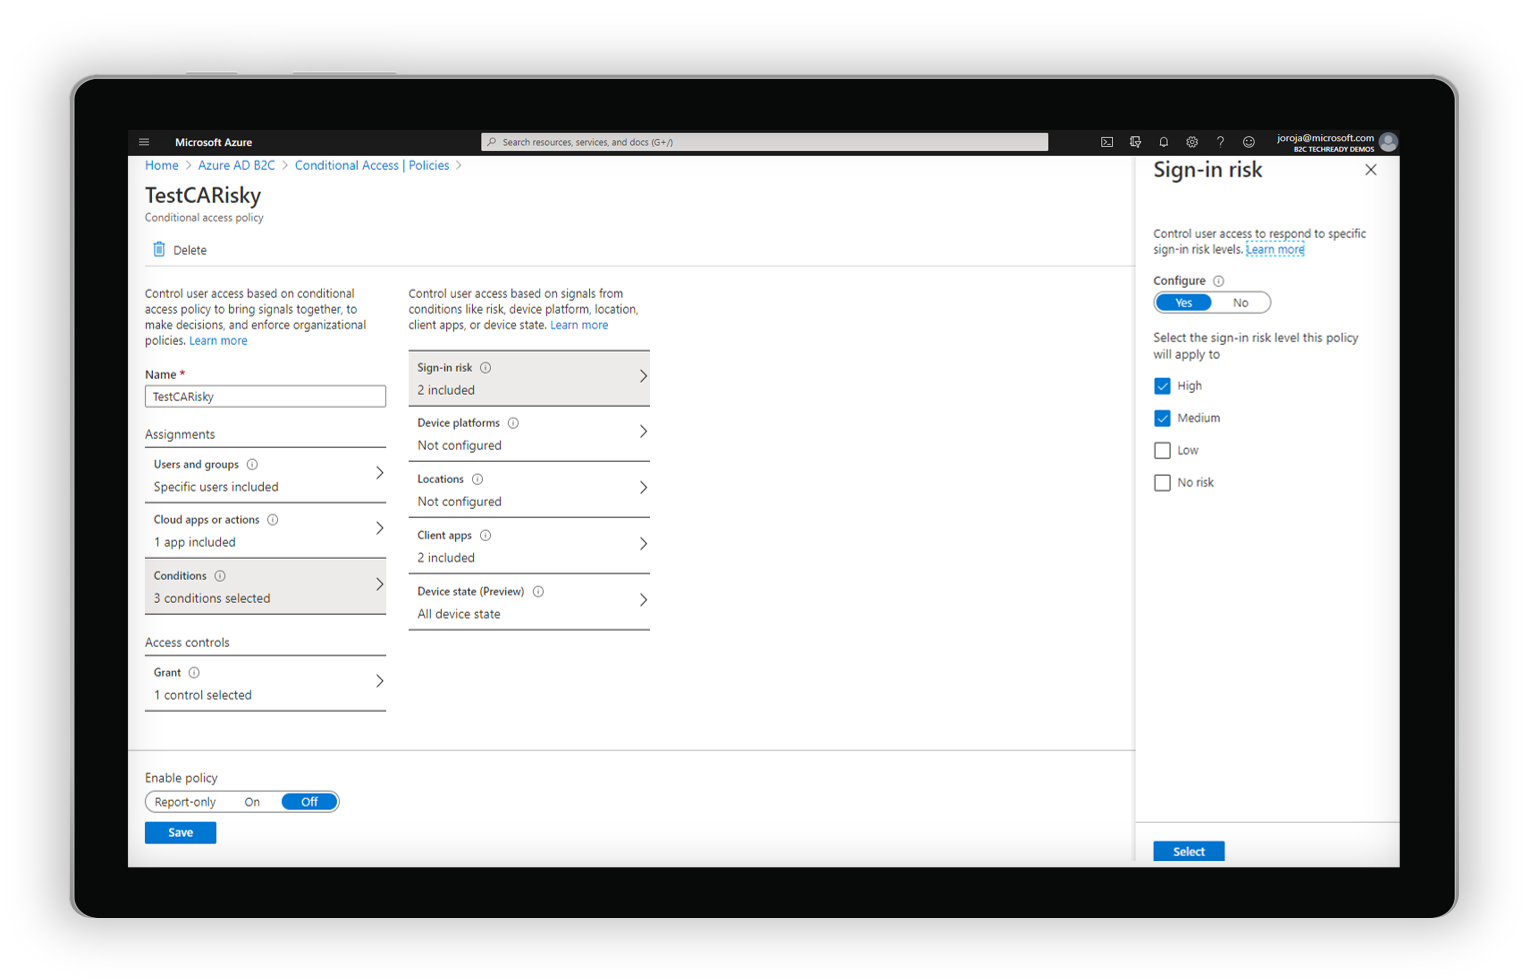Screen dimensions: 1526x979
Task: Open the portal Settings gear
Action: [x=1191, y=141]
